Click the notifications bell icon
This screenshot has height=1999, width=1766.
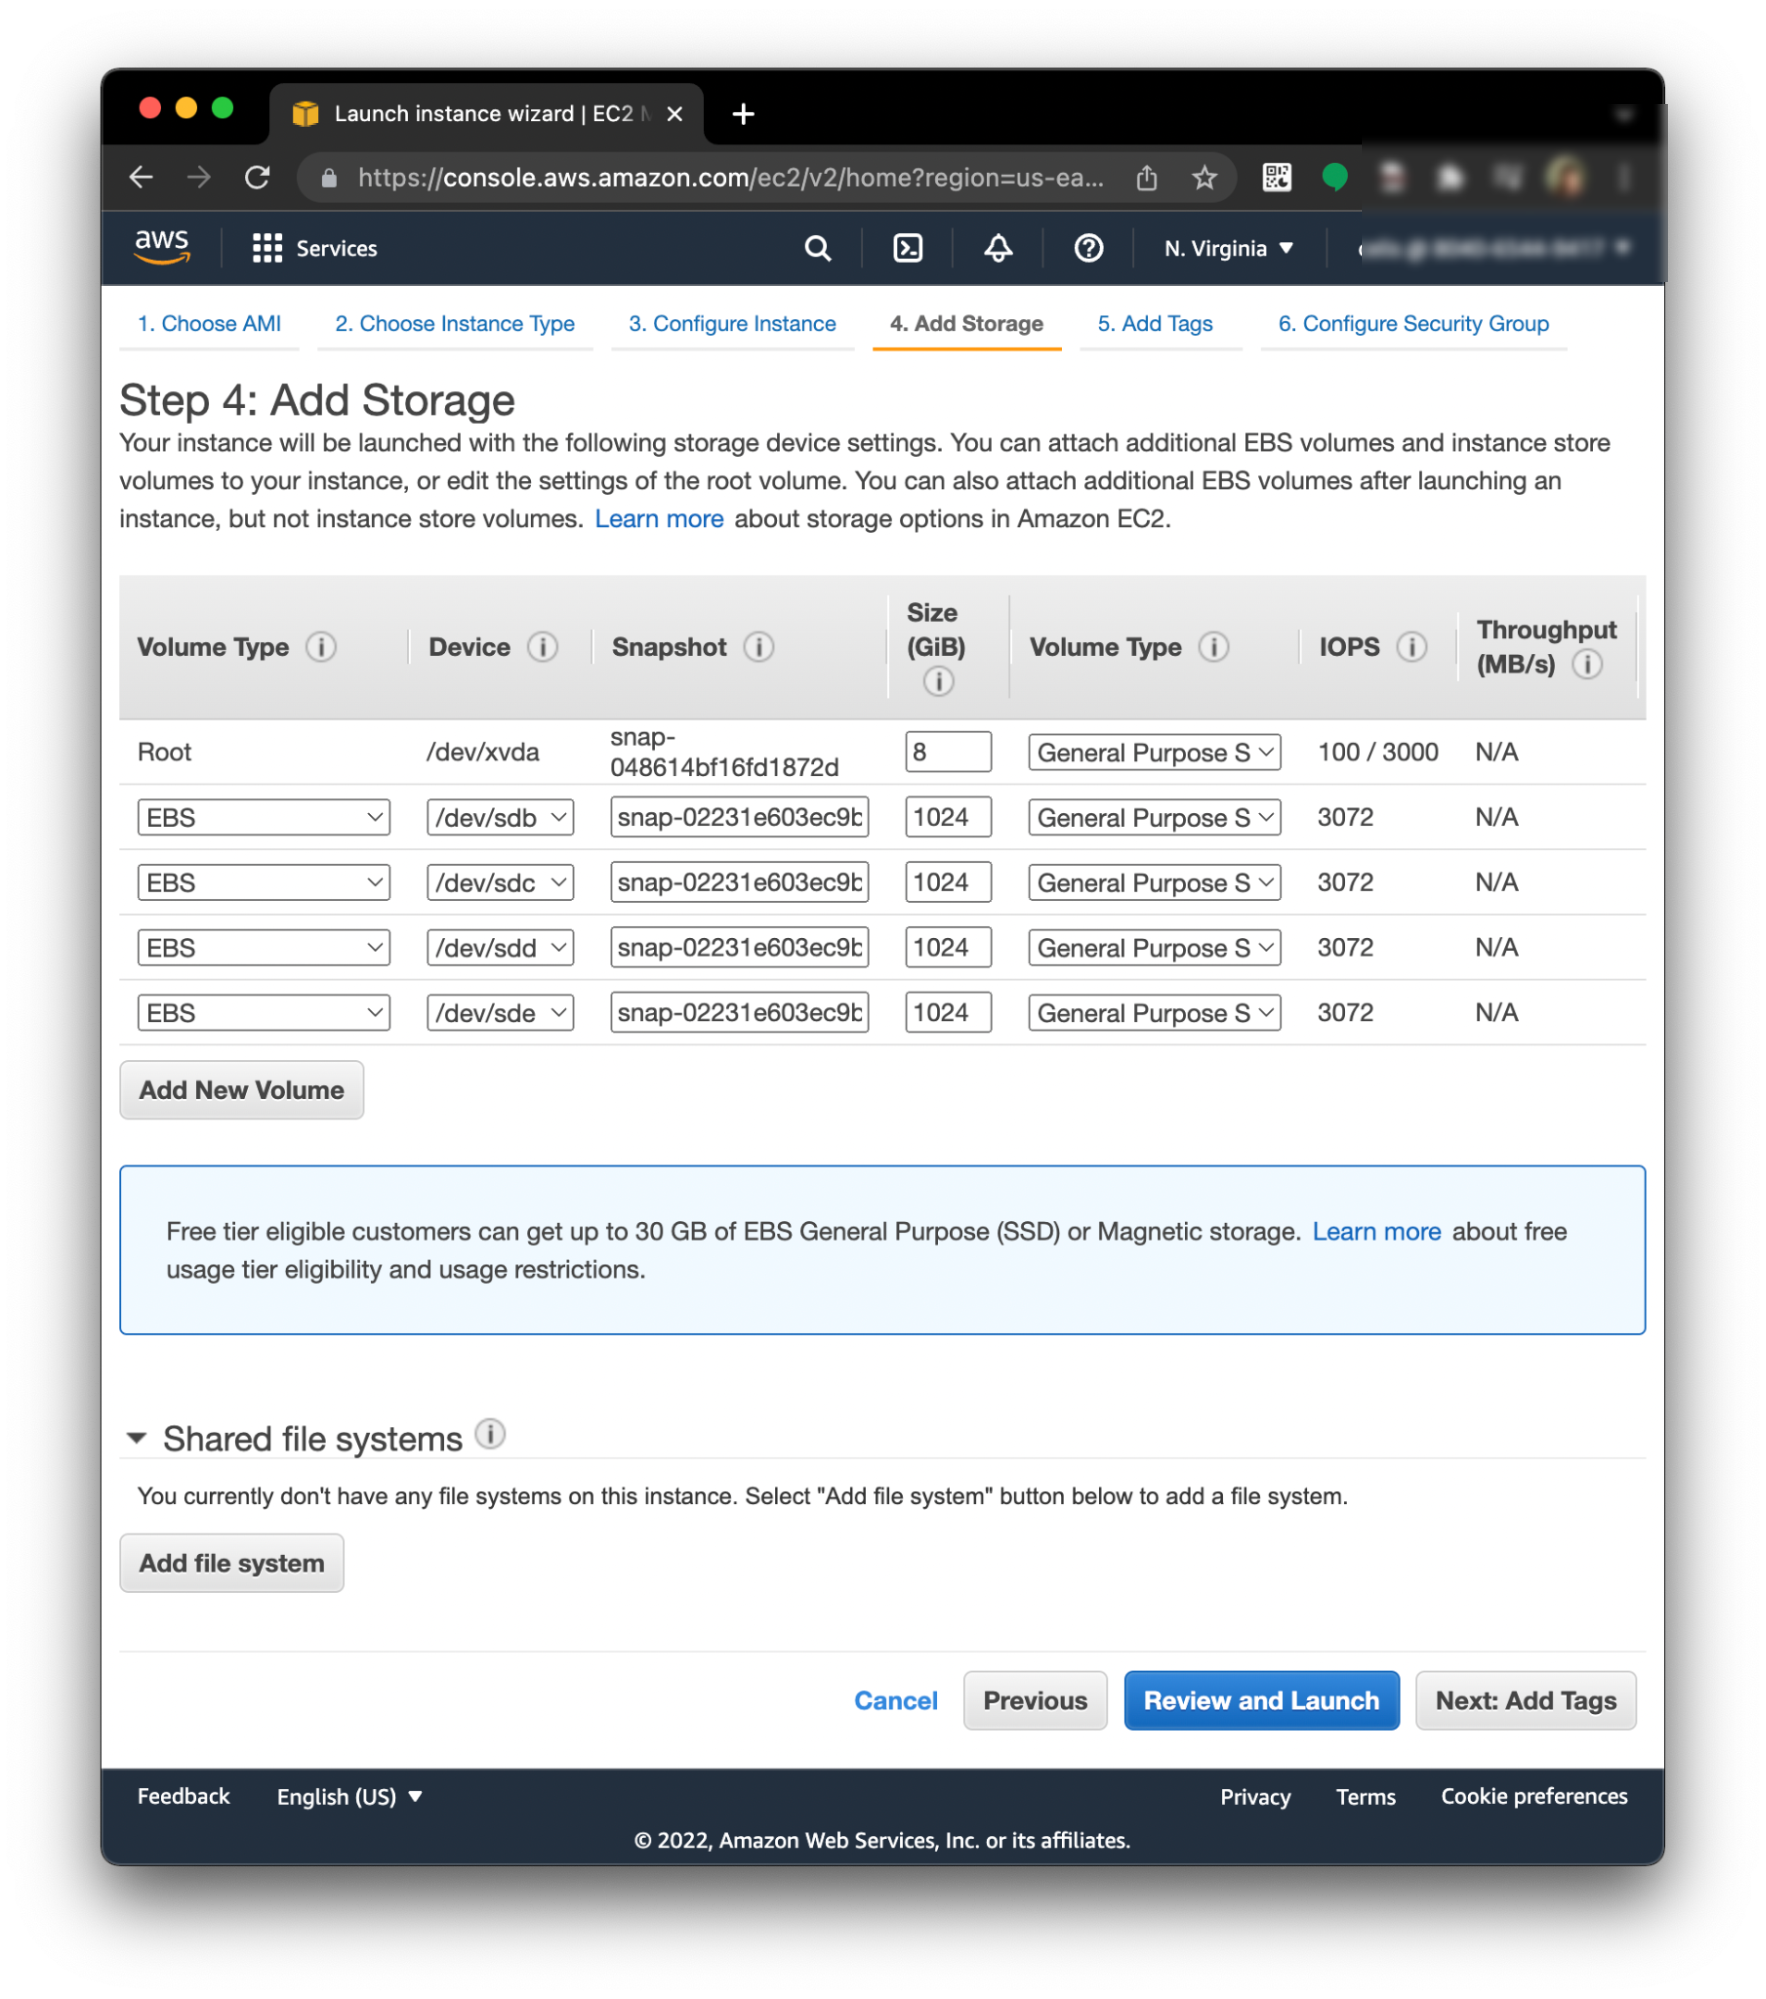pos(997,248)
